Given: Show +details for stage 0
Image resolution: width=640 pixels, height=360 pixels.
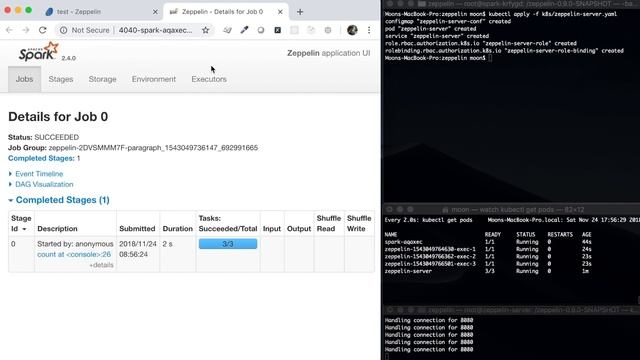Looking at the screenshot, I should coord(101,265).
